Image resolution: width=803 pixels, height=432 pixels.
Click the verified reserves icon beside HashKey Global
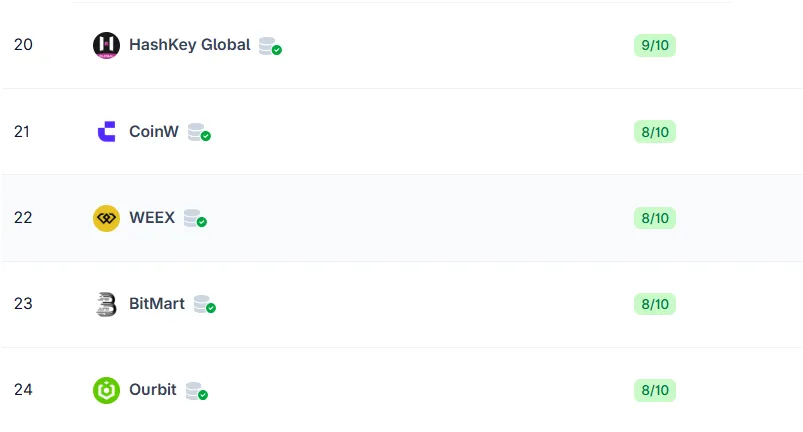(269, 46)
